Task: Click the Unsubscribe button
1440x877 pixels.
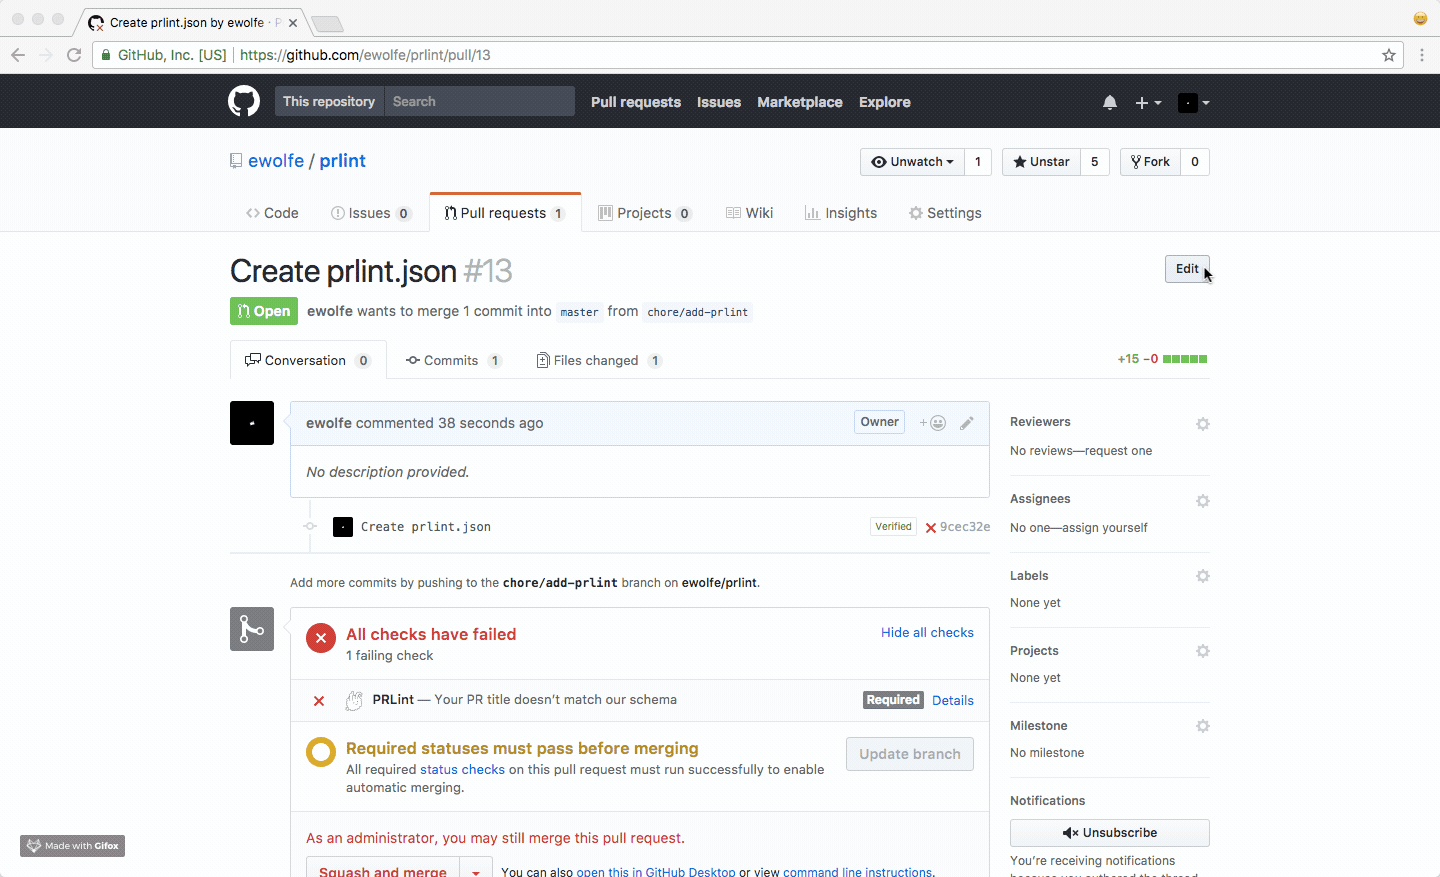Action: [1110, 833]
